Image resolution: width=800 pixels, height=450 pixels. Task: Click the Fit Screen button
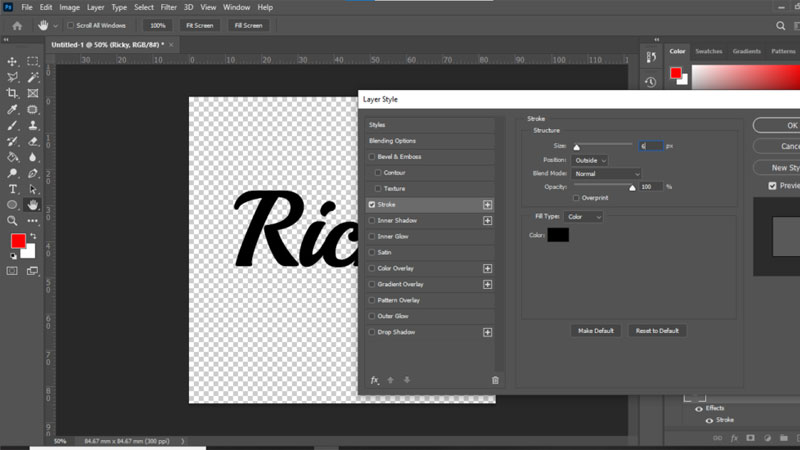coord(199,26)
